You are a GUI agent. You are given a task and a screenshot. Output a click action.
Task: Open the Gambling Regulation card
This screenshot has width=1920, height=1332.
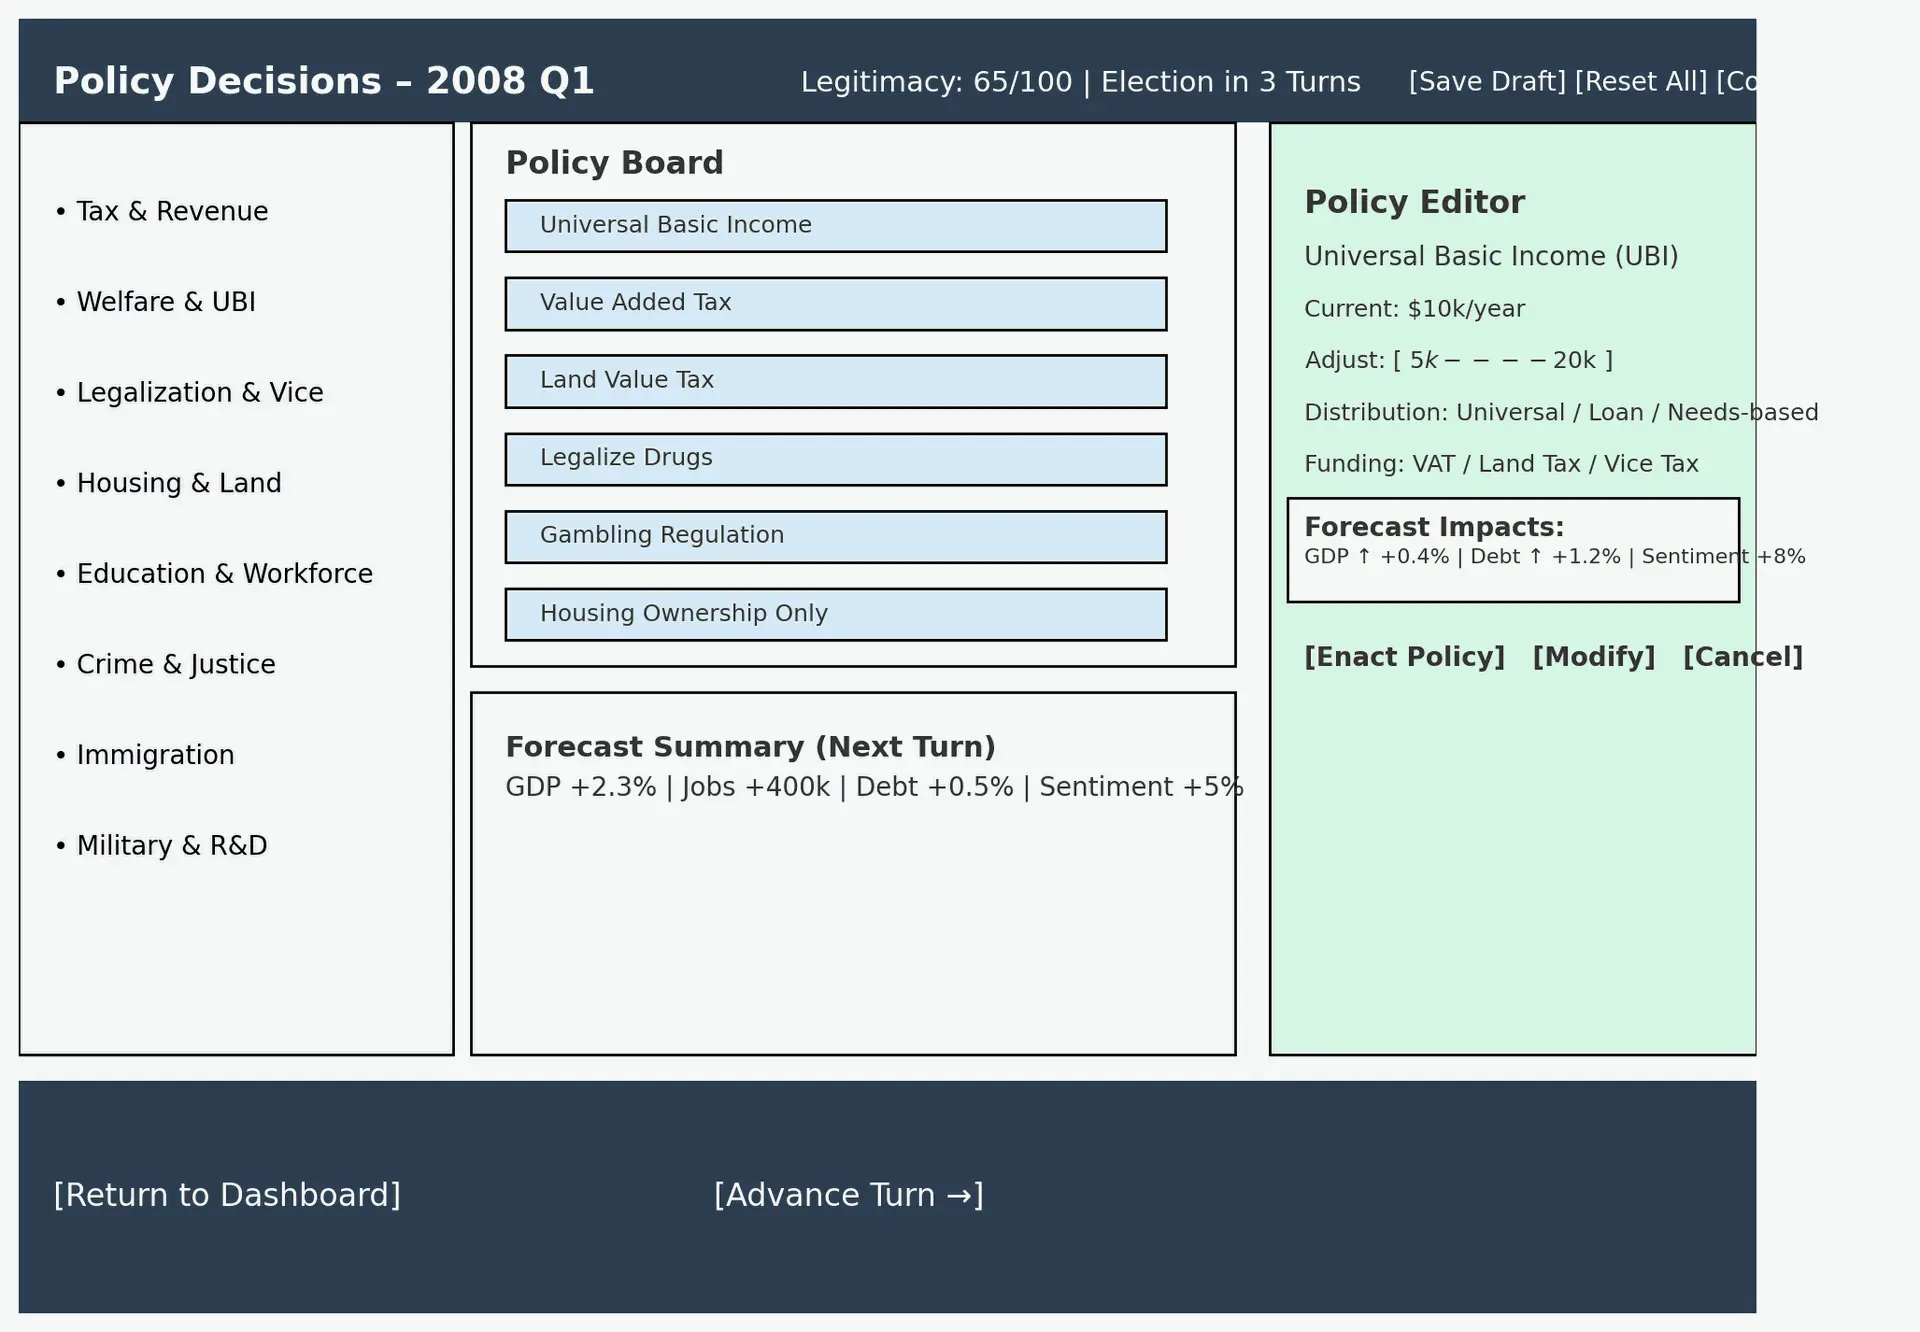tap(836, 537)
